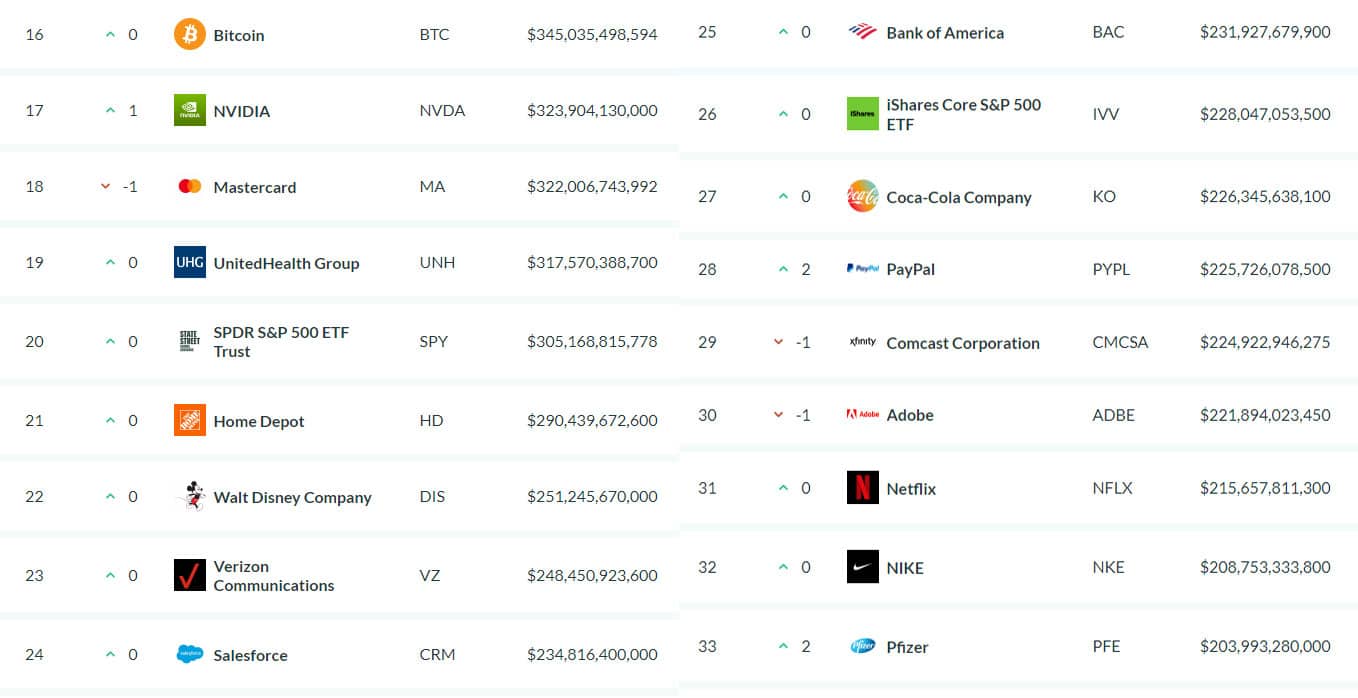Click Walt Disney market cap $251,245,670,000
Screen dimensions: 1358x698
point(592,496)
